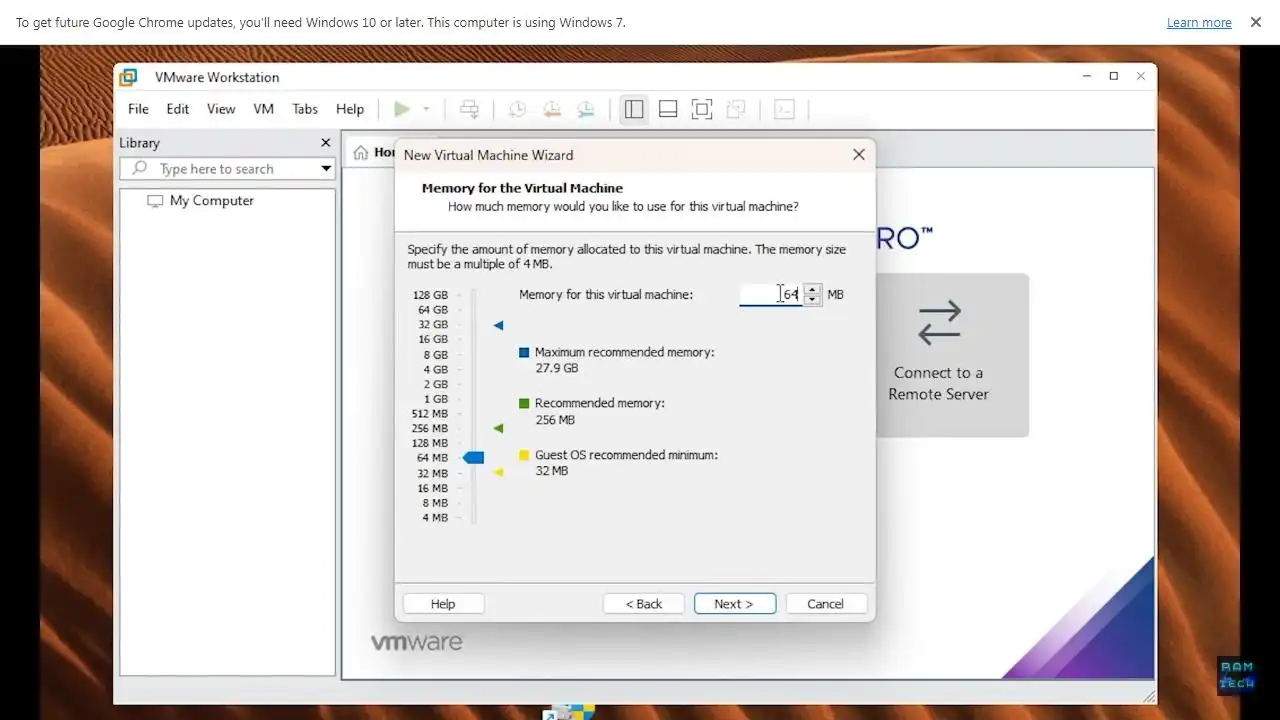Click the 128 GB scale label
This screenshot has width=1280, height=720.
[x=430, y=295]
